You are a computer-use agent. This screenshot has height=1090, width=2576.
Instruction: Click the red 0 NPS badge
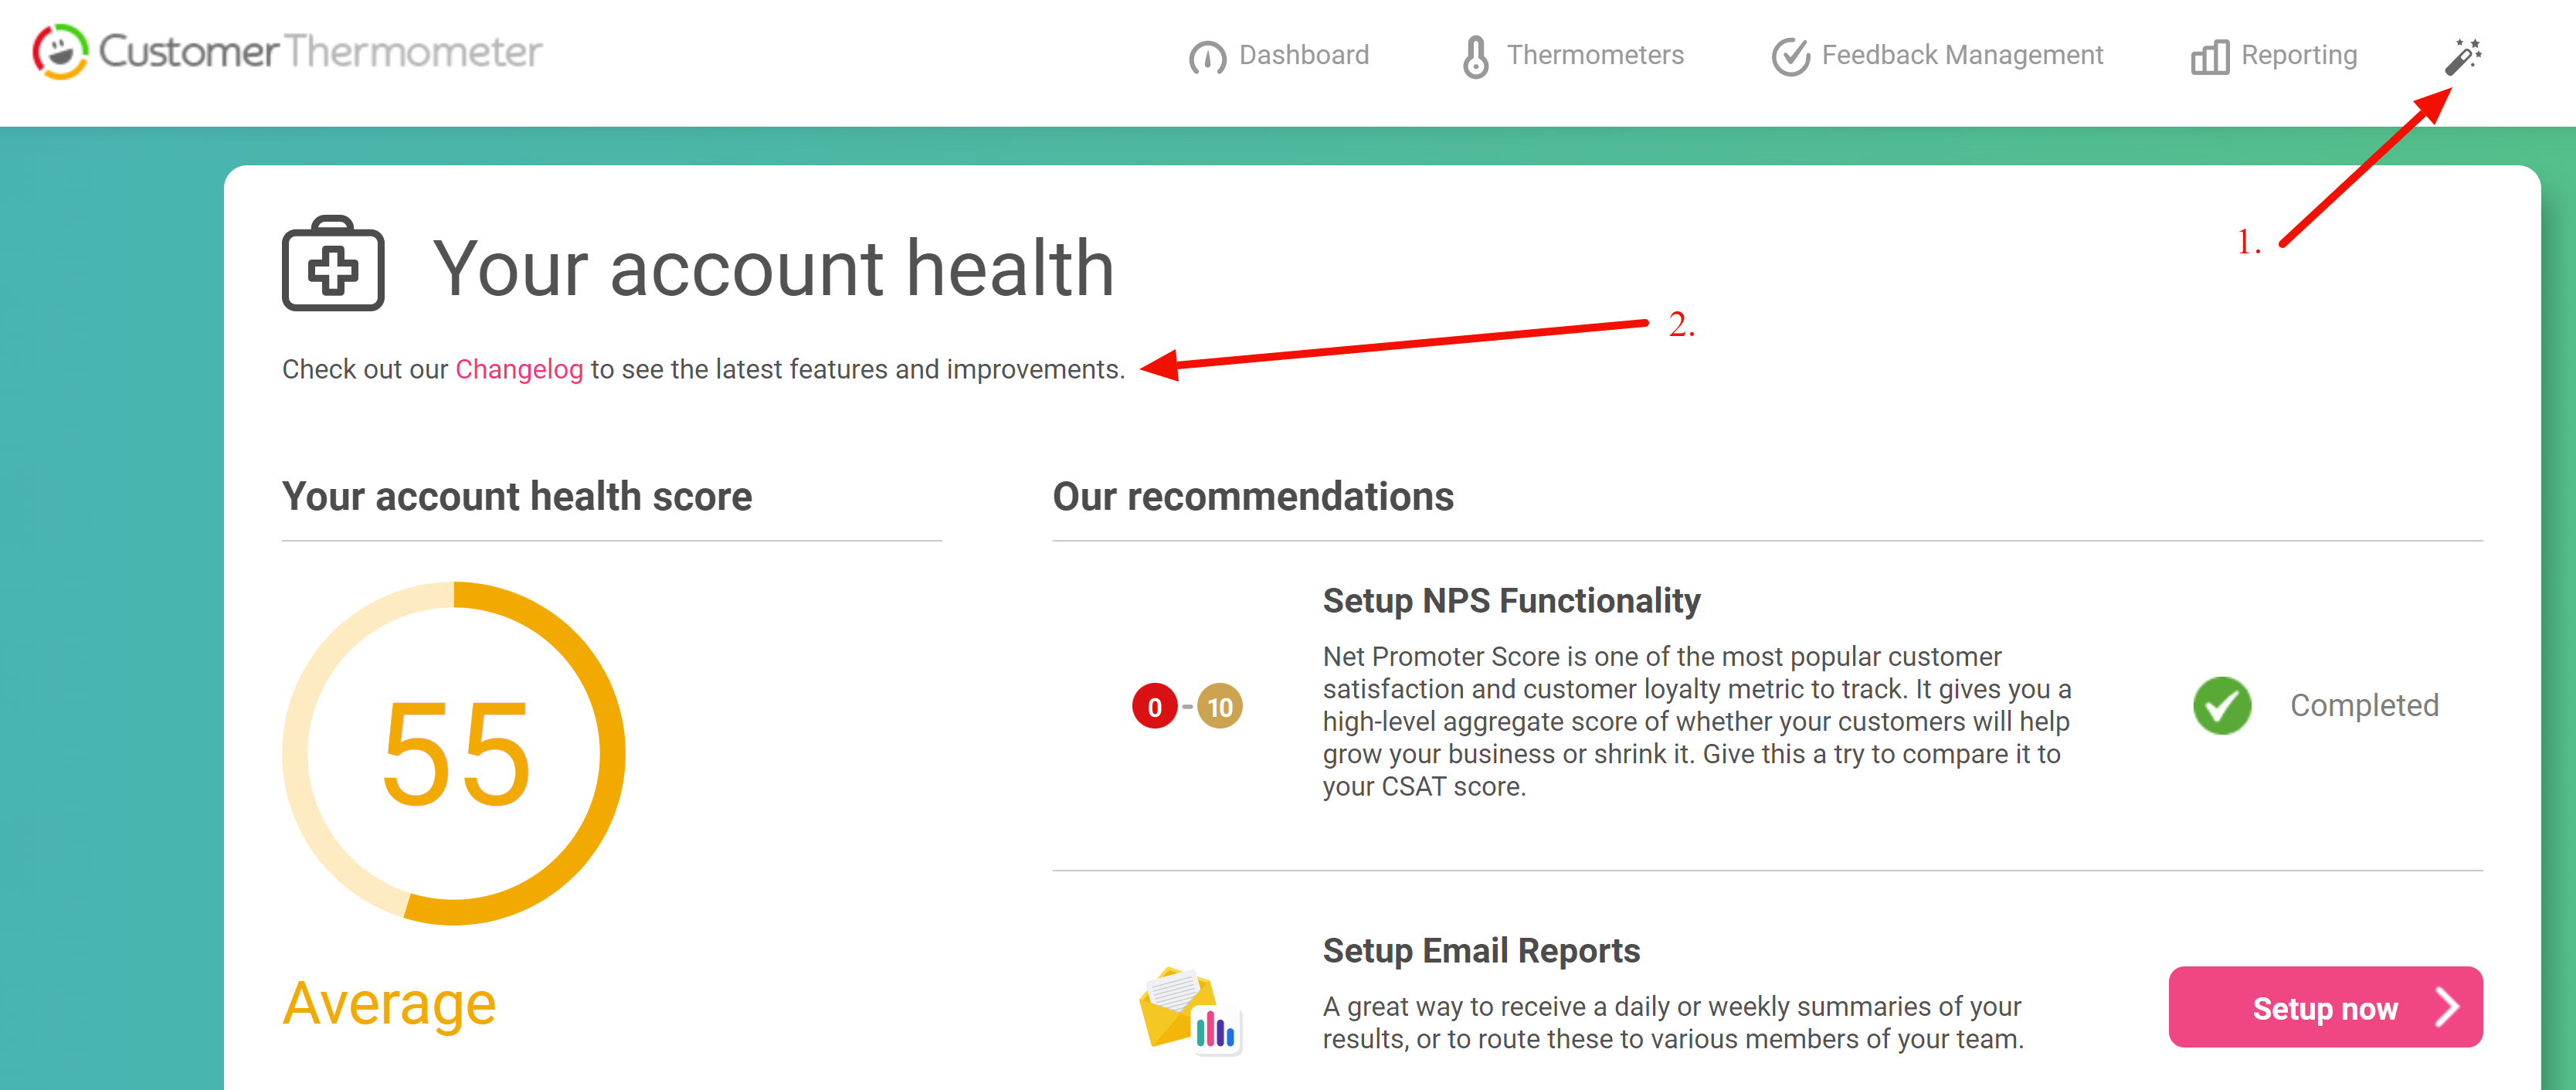click(x=1154, y=707)
